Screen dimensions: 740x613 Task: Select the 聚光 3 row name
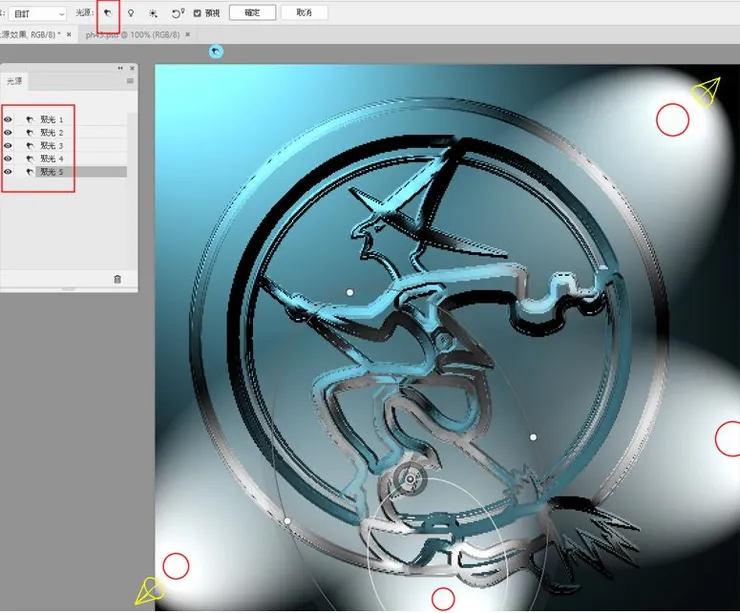tap(51, 145)
